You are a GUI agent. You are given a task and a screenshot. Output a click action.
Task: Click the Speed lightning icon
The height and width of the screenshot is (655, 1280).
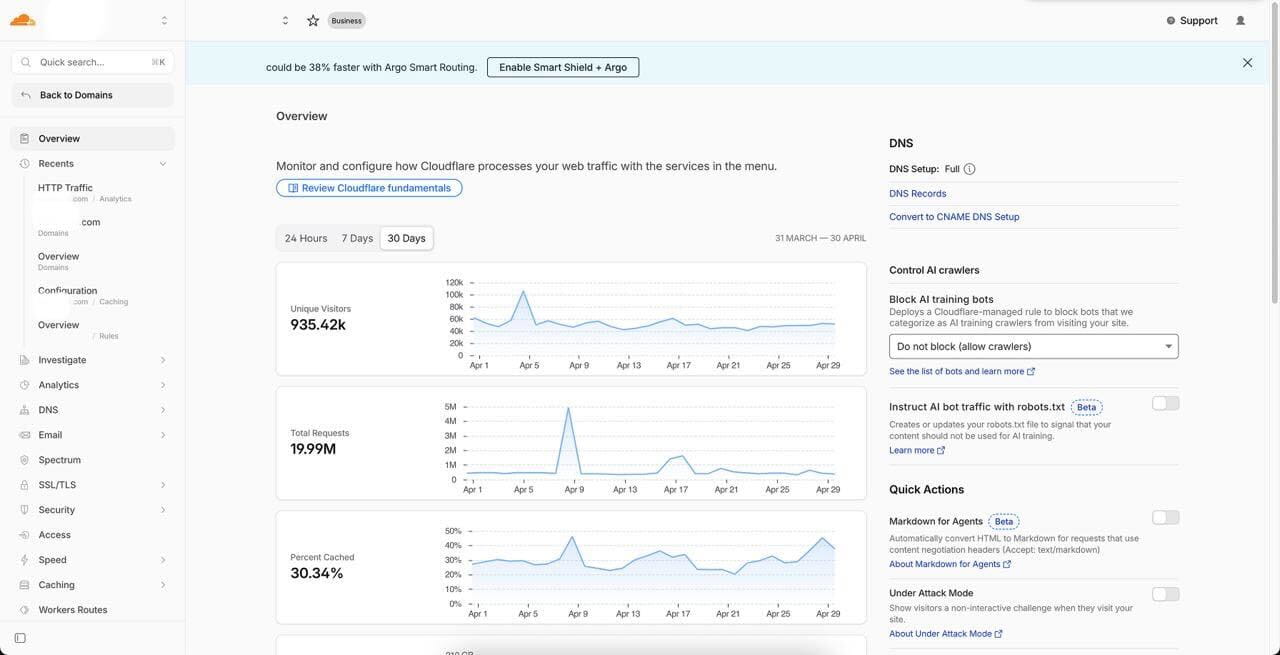point(24,560)
